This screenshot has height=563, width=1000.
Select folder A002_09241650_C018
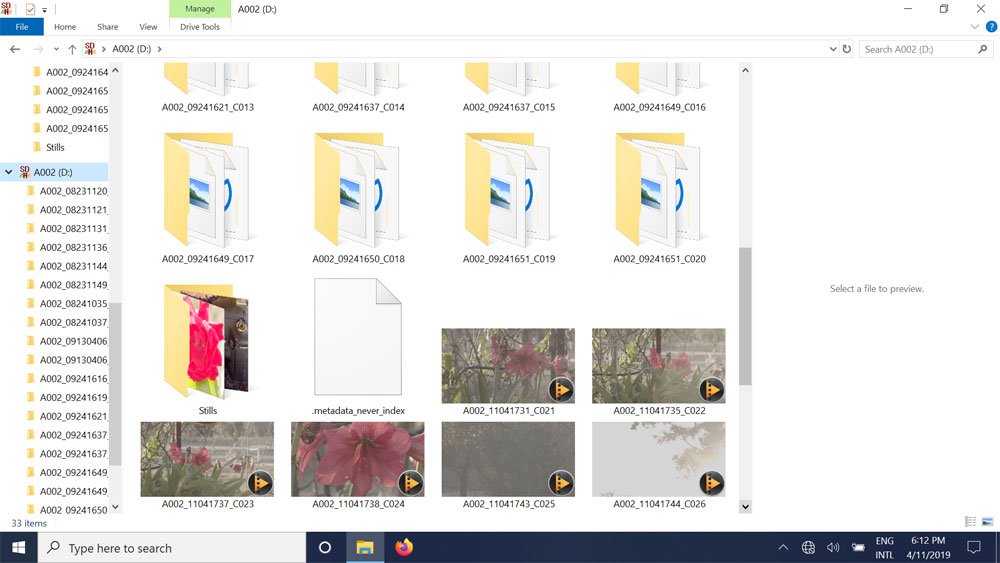(358, 198)
